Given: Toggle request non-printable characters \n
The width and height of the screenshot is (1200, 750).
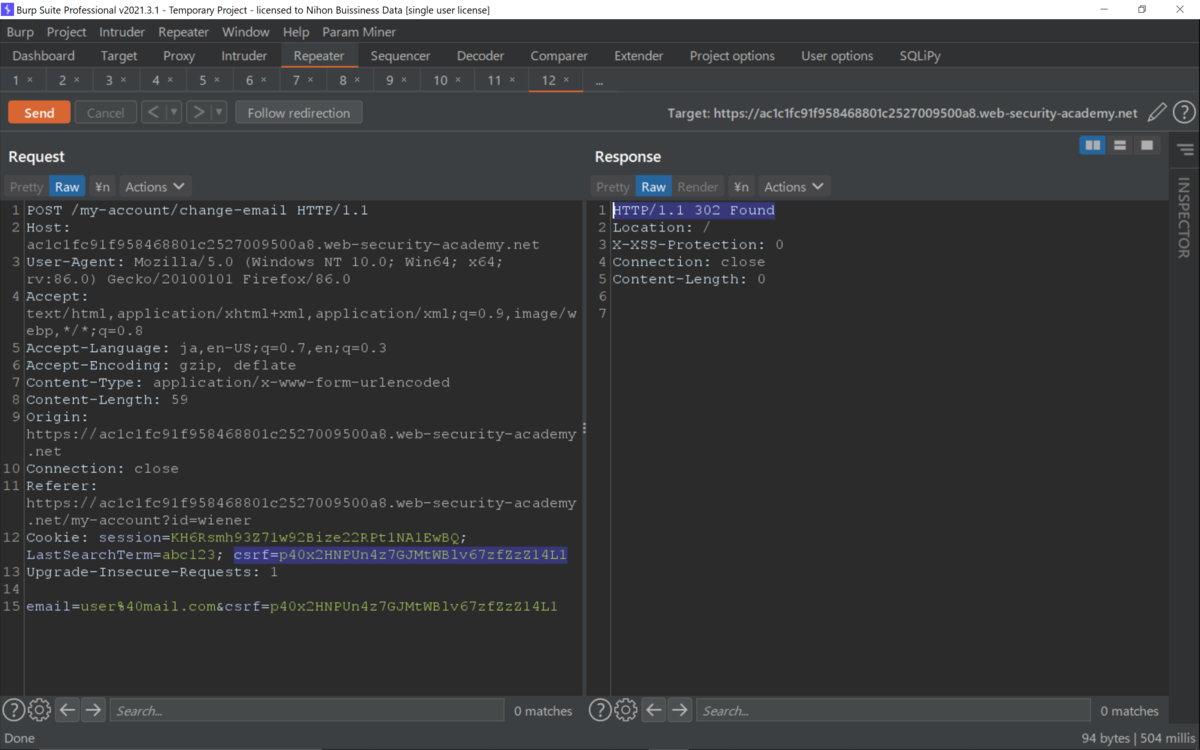Looking at the screenshot, I should (102, 187).
